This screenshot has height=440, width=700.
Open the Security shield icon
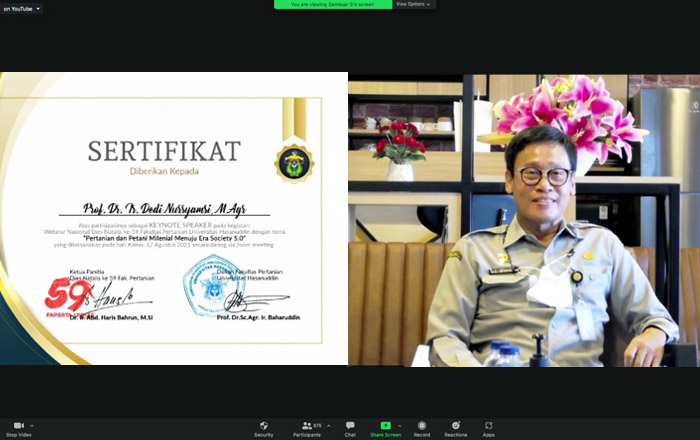click(264, 425)
